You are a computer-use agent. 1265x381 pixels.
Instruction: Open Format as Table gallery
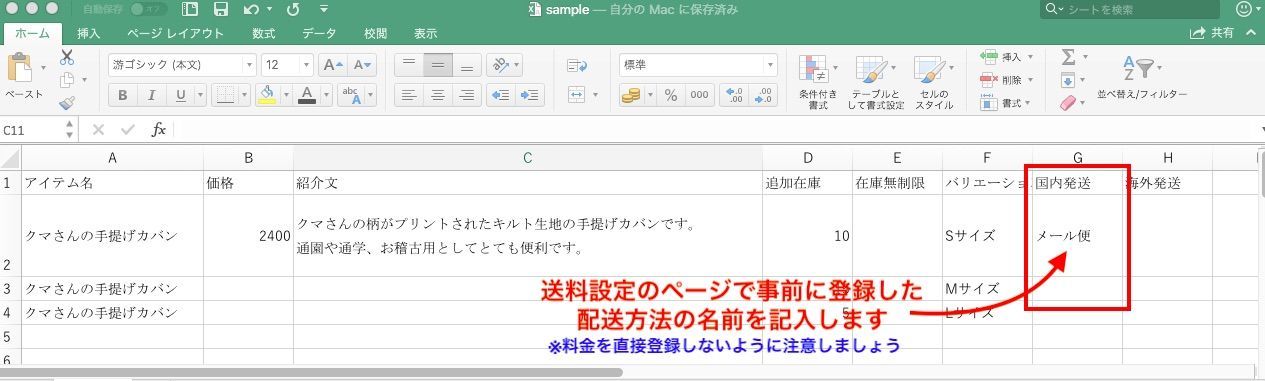tap(875, 81)
